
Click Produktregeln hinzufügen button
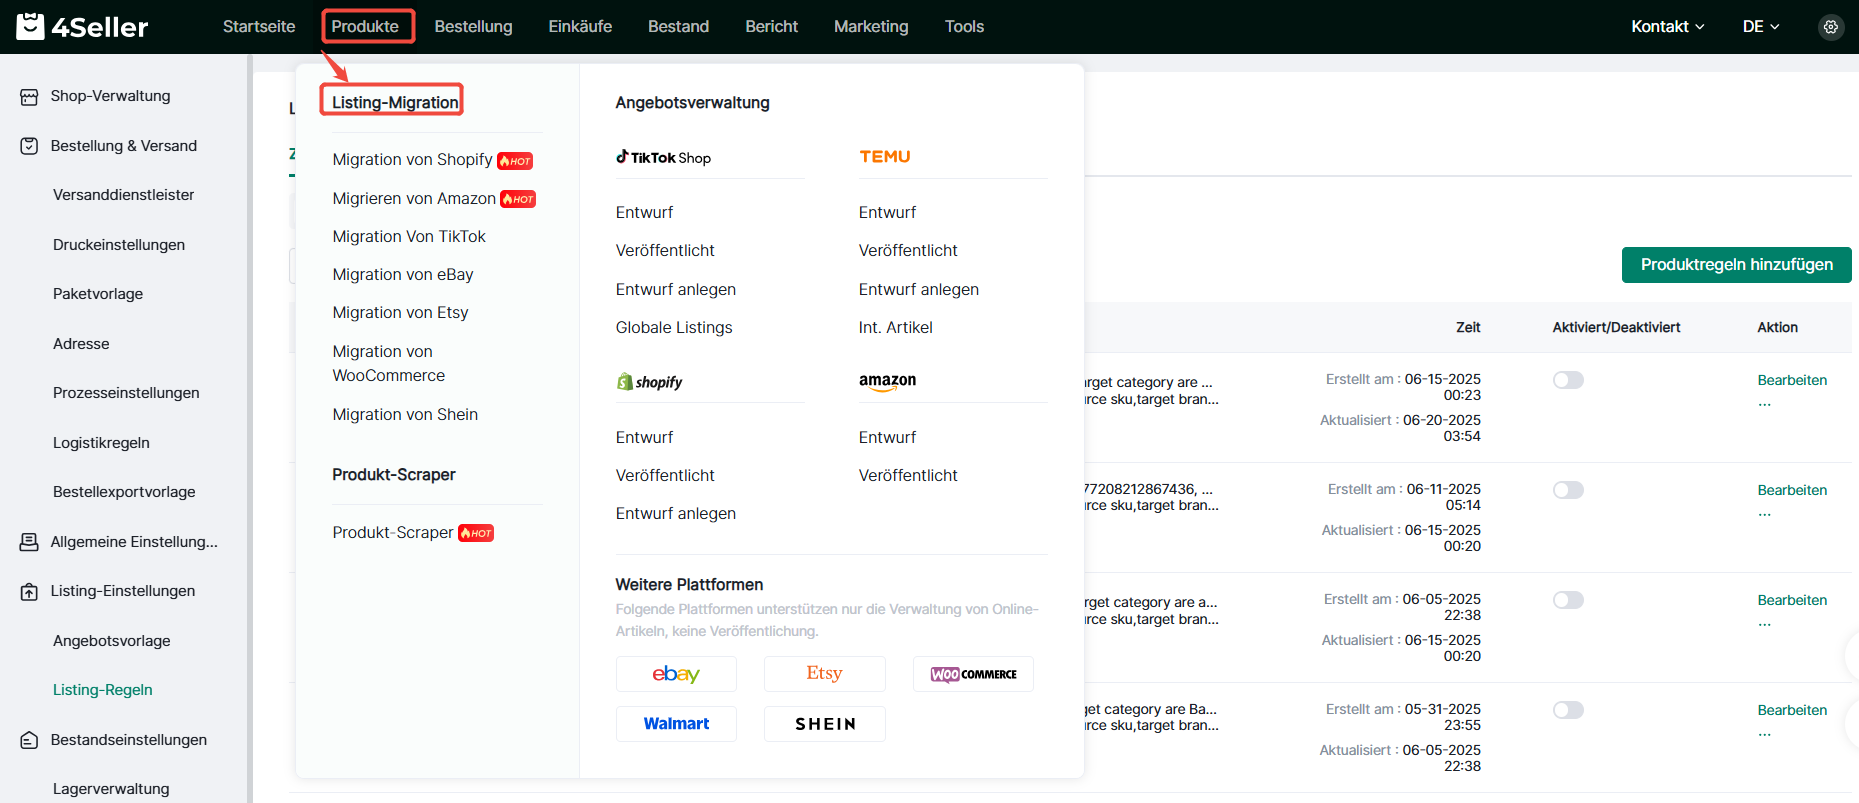click(1736, 265)
